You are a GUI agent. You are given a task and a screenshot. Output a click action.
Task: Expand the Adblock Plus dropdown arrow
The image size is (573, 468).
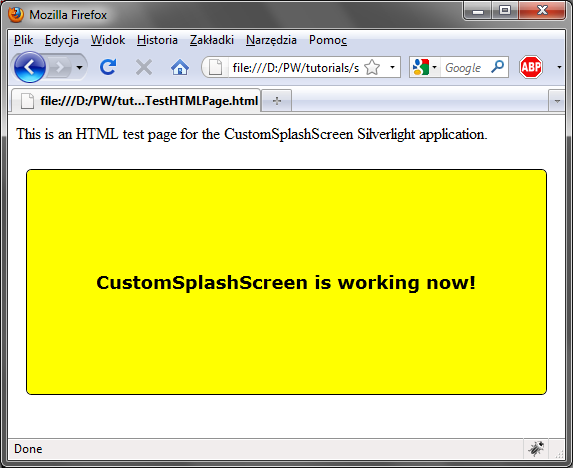click(559, 67)
